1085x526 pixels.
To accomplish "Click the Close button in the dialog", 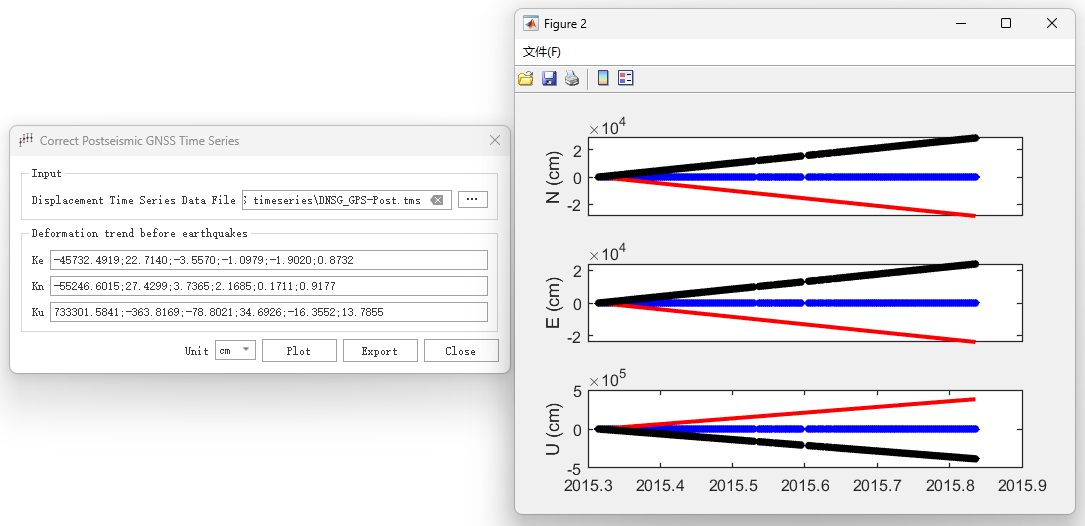I will 461,351.
